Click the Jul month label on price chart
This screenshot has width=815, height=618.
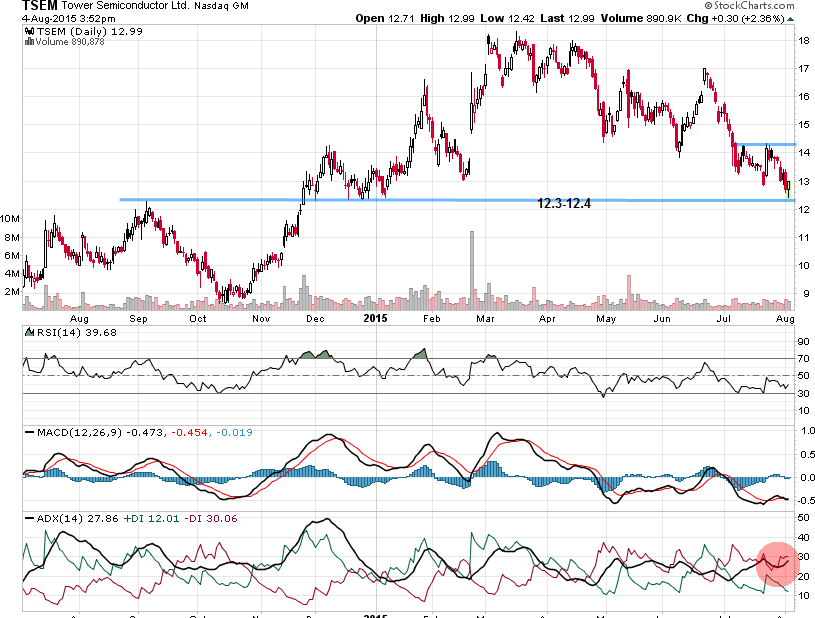click(x=723, y=319)
